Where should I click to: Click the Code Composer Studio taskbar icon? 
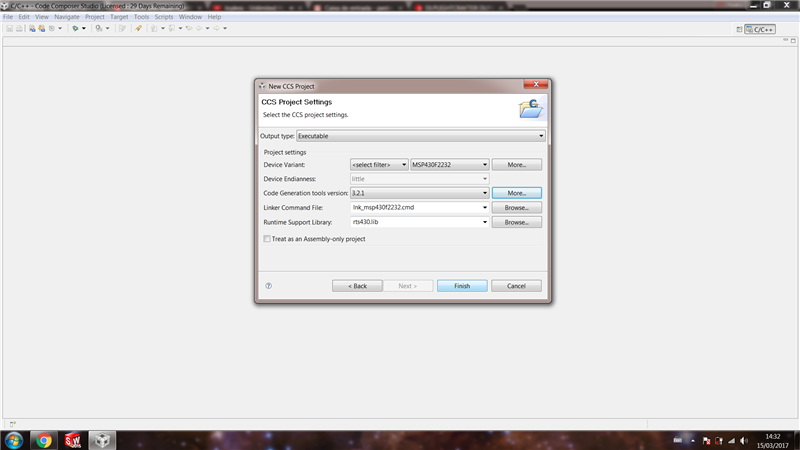point(102,440)
